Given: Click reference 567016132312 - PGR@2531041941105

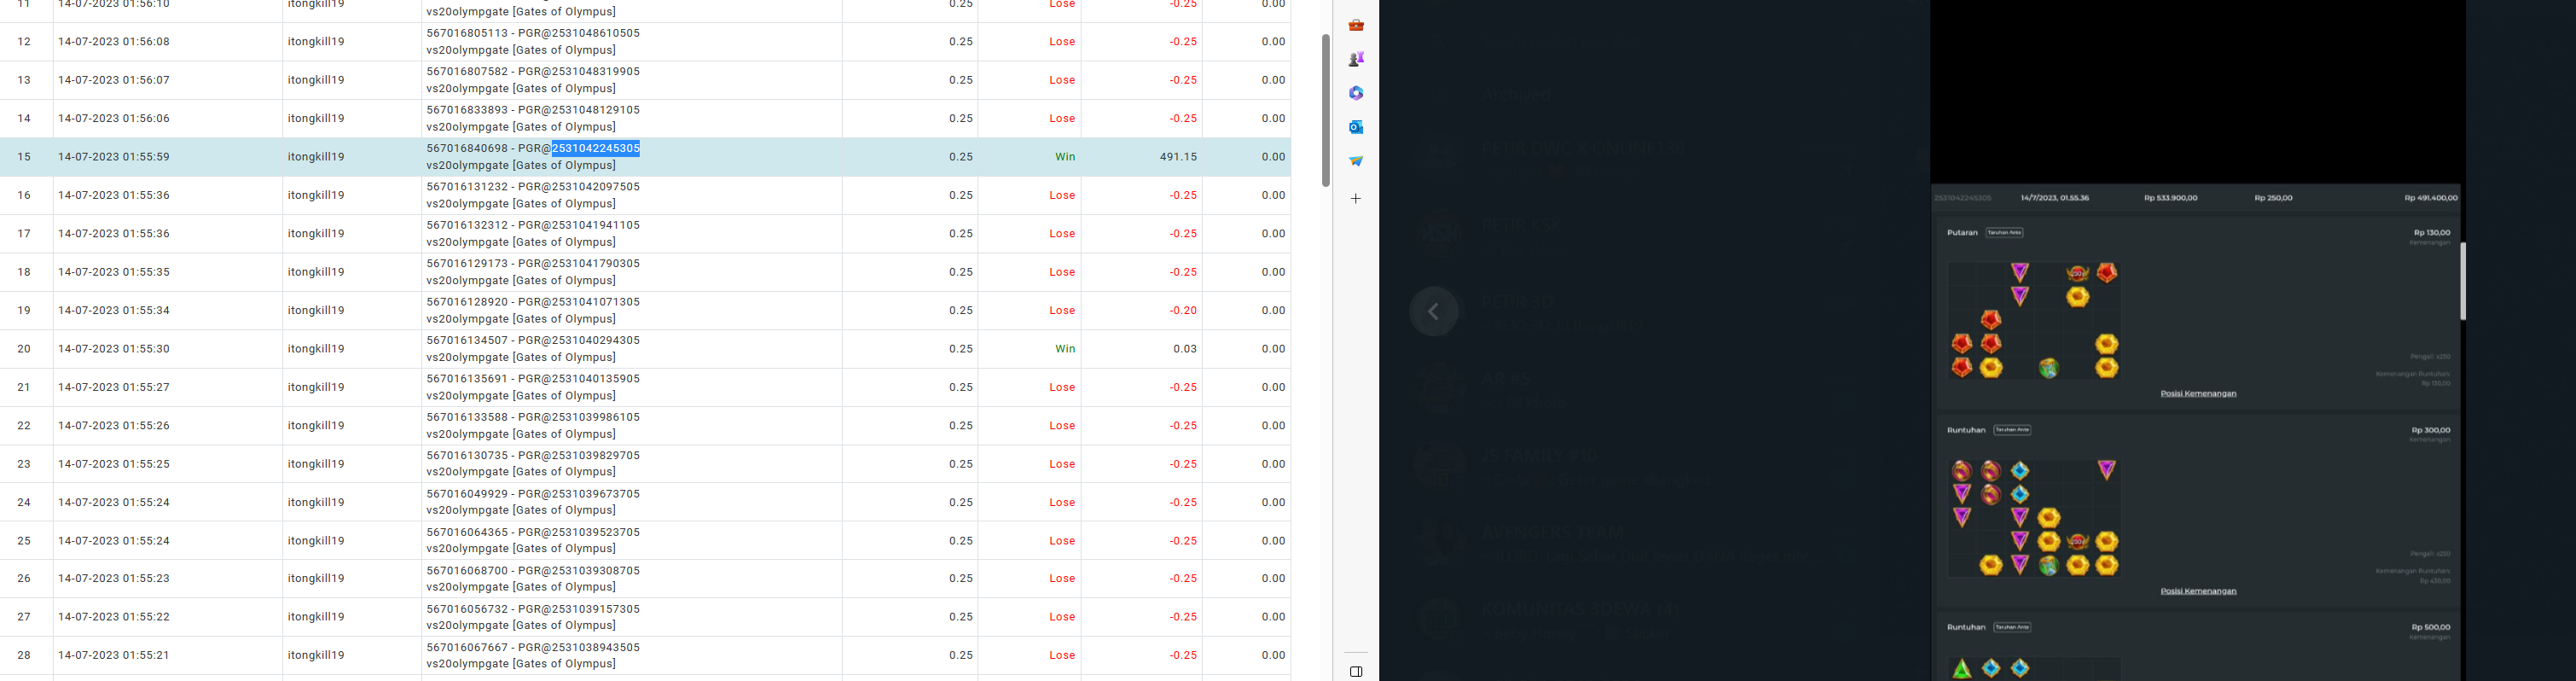Looking at the screenshot, I should tap(533, 225).
